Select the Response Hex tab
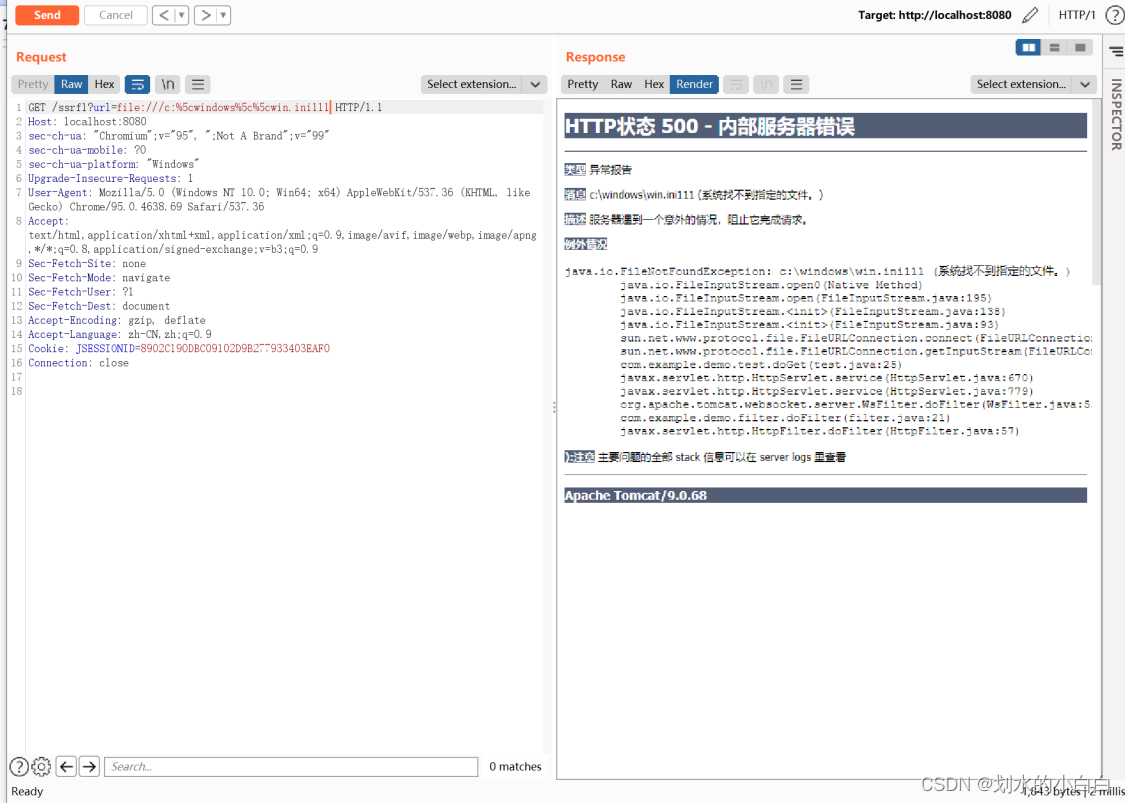 tap(654, 84)
